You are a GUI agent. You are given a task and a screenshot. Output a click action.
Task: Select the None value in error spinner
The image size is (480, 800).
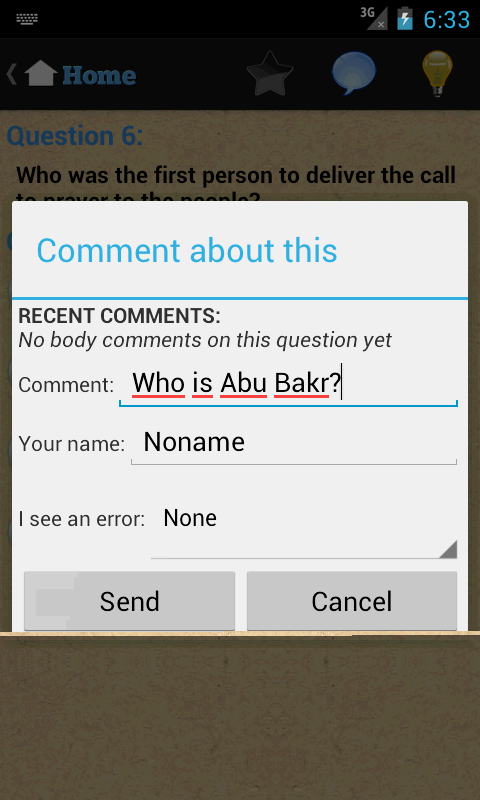click(x=190, y=518)
